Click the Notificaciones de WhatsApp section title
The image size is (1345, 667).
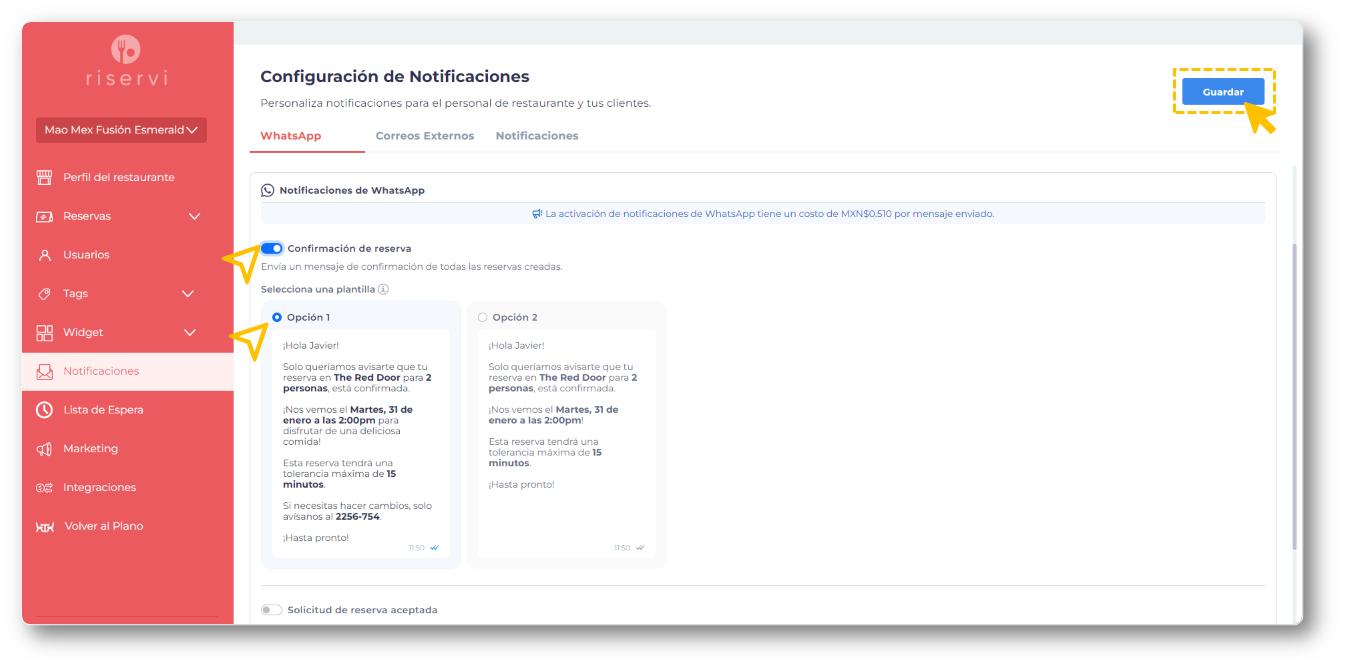pyautogui.click(x=352, y=190)
